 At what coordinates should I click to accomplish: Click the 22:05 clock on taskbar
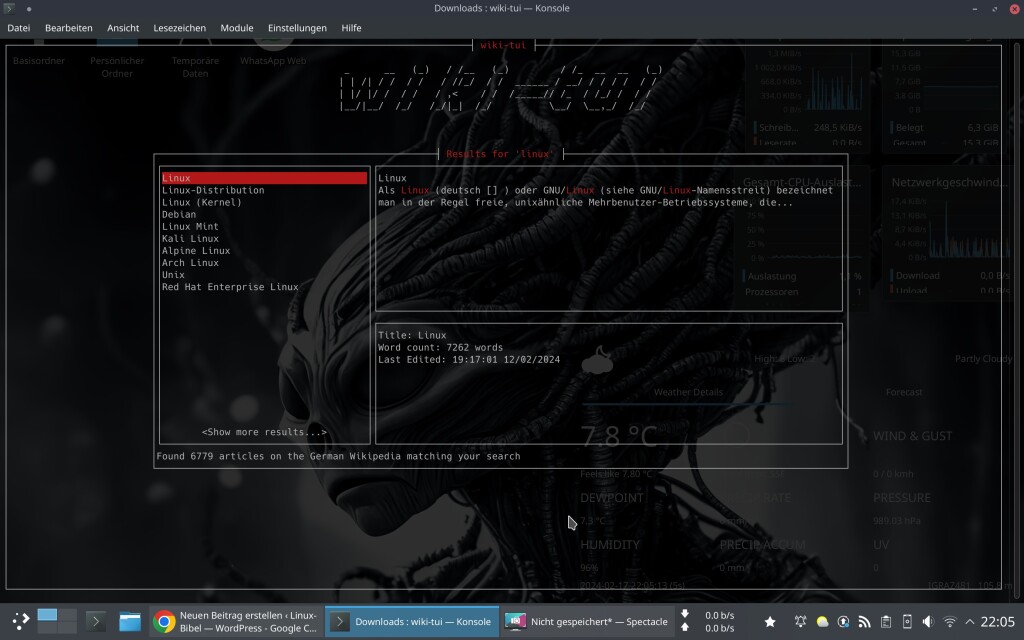(997, 622)
